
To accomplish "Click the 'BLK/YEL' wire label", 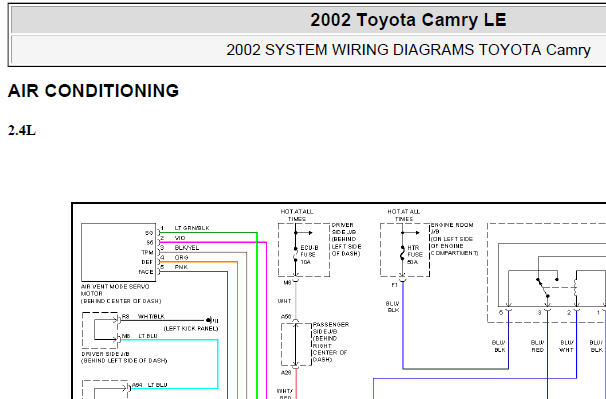I will tap(187, 248).
